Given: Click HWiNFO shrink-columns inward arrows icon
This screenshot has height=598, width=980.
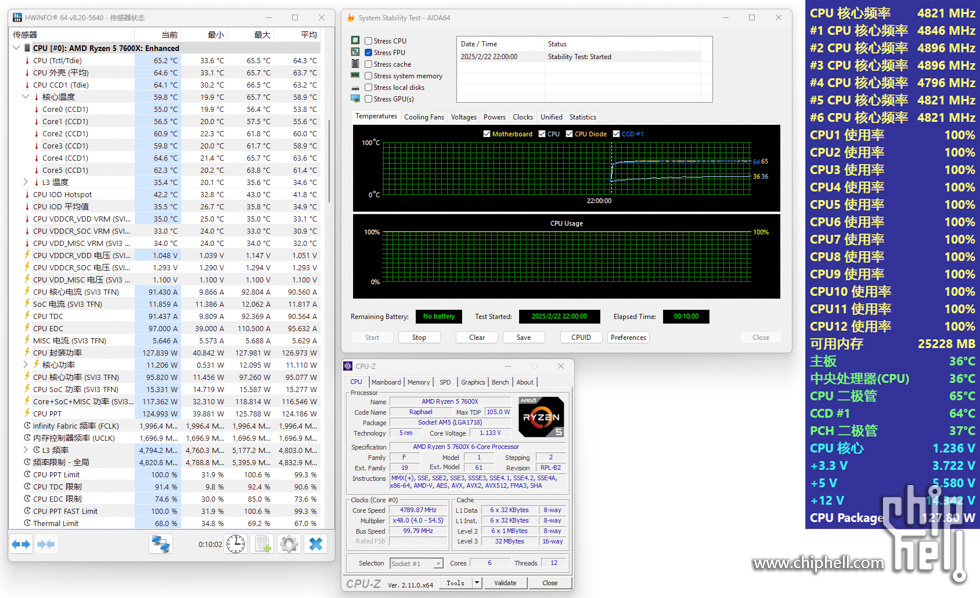Looking at the screenshot, I should 46,544.
